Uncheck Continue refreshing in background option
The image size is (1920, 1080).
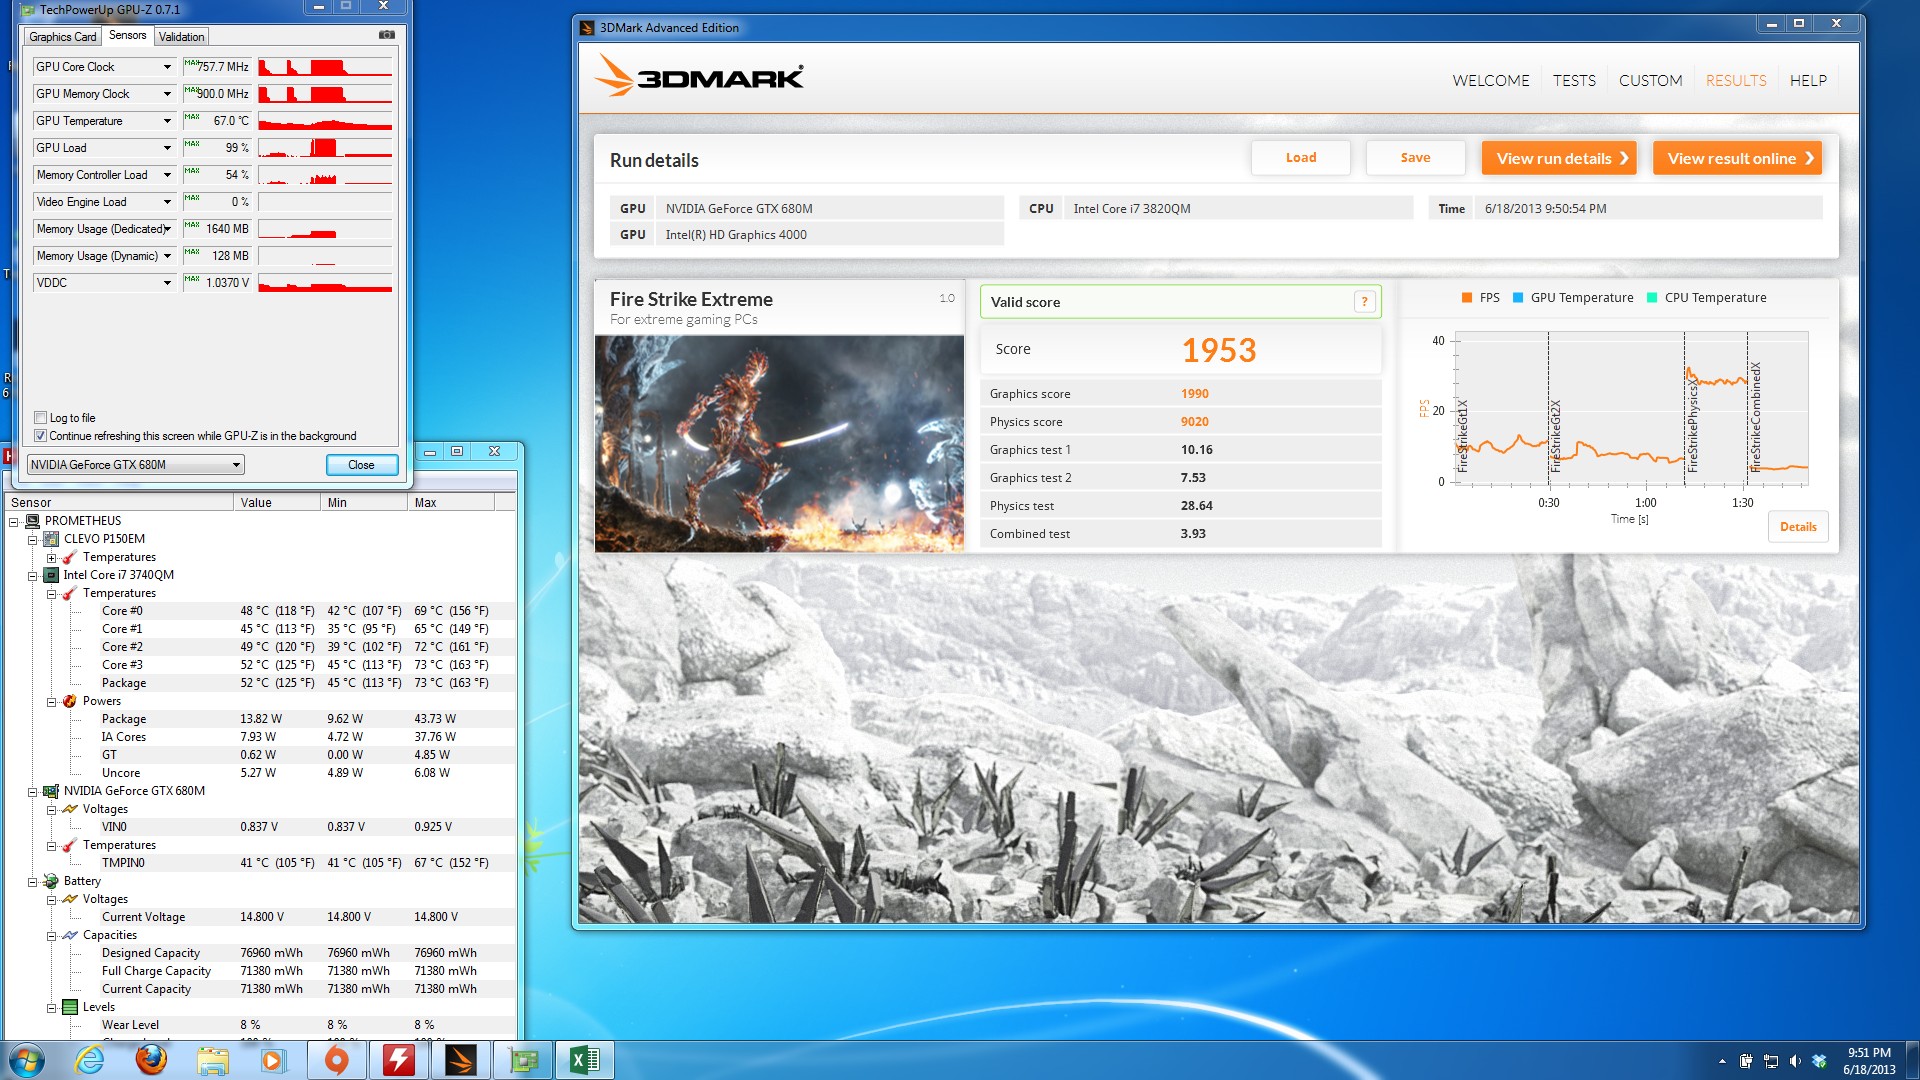[41, 436]
